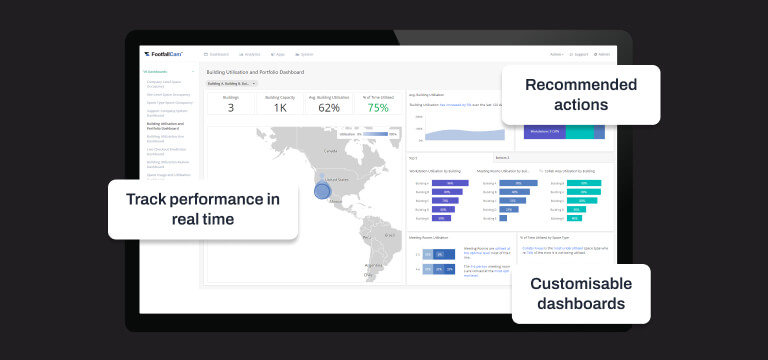Open the Admin account menu
Screen dimensions: 768x360
pyautogui.click(x=602, y=54)
